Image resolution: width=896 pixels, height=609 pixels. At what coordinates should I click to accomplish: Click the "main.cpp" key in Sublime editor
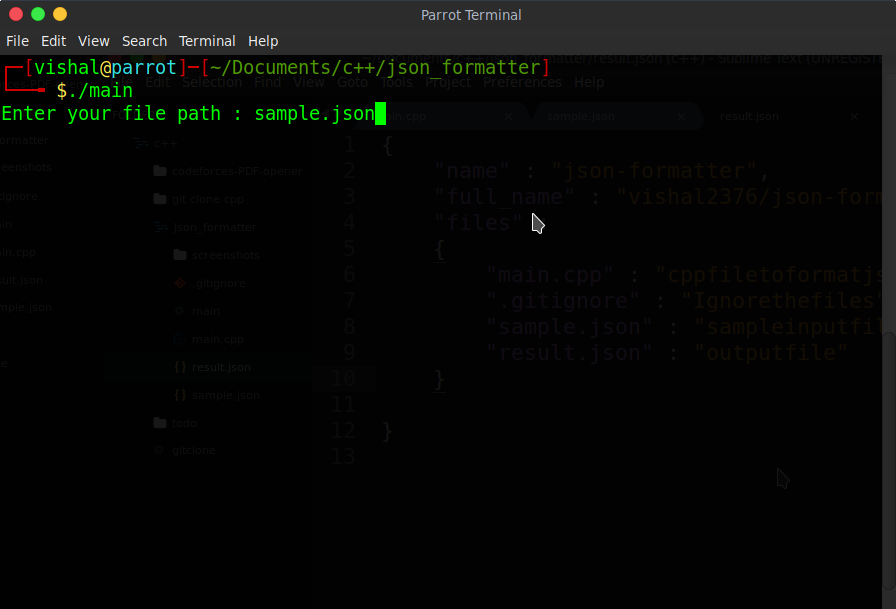550,275
